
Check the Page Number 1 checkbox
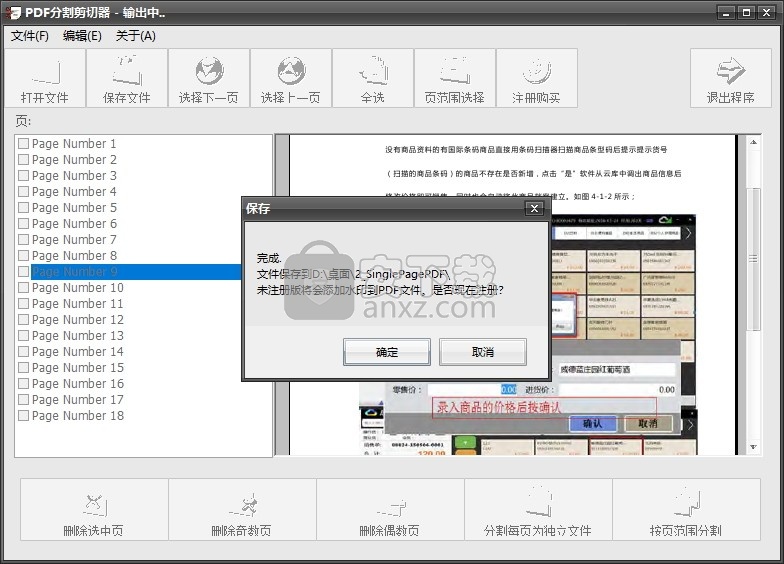click(24, 144)
